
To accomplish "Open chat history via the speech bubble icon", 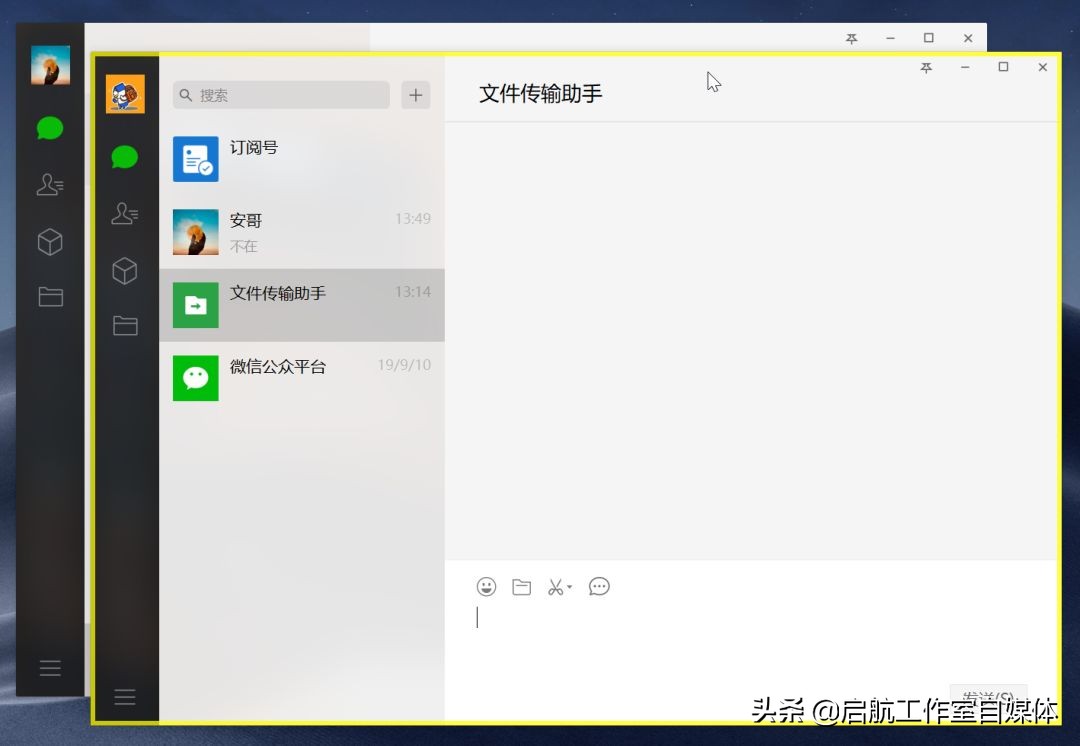I will (599, 587).
